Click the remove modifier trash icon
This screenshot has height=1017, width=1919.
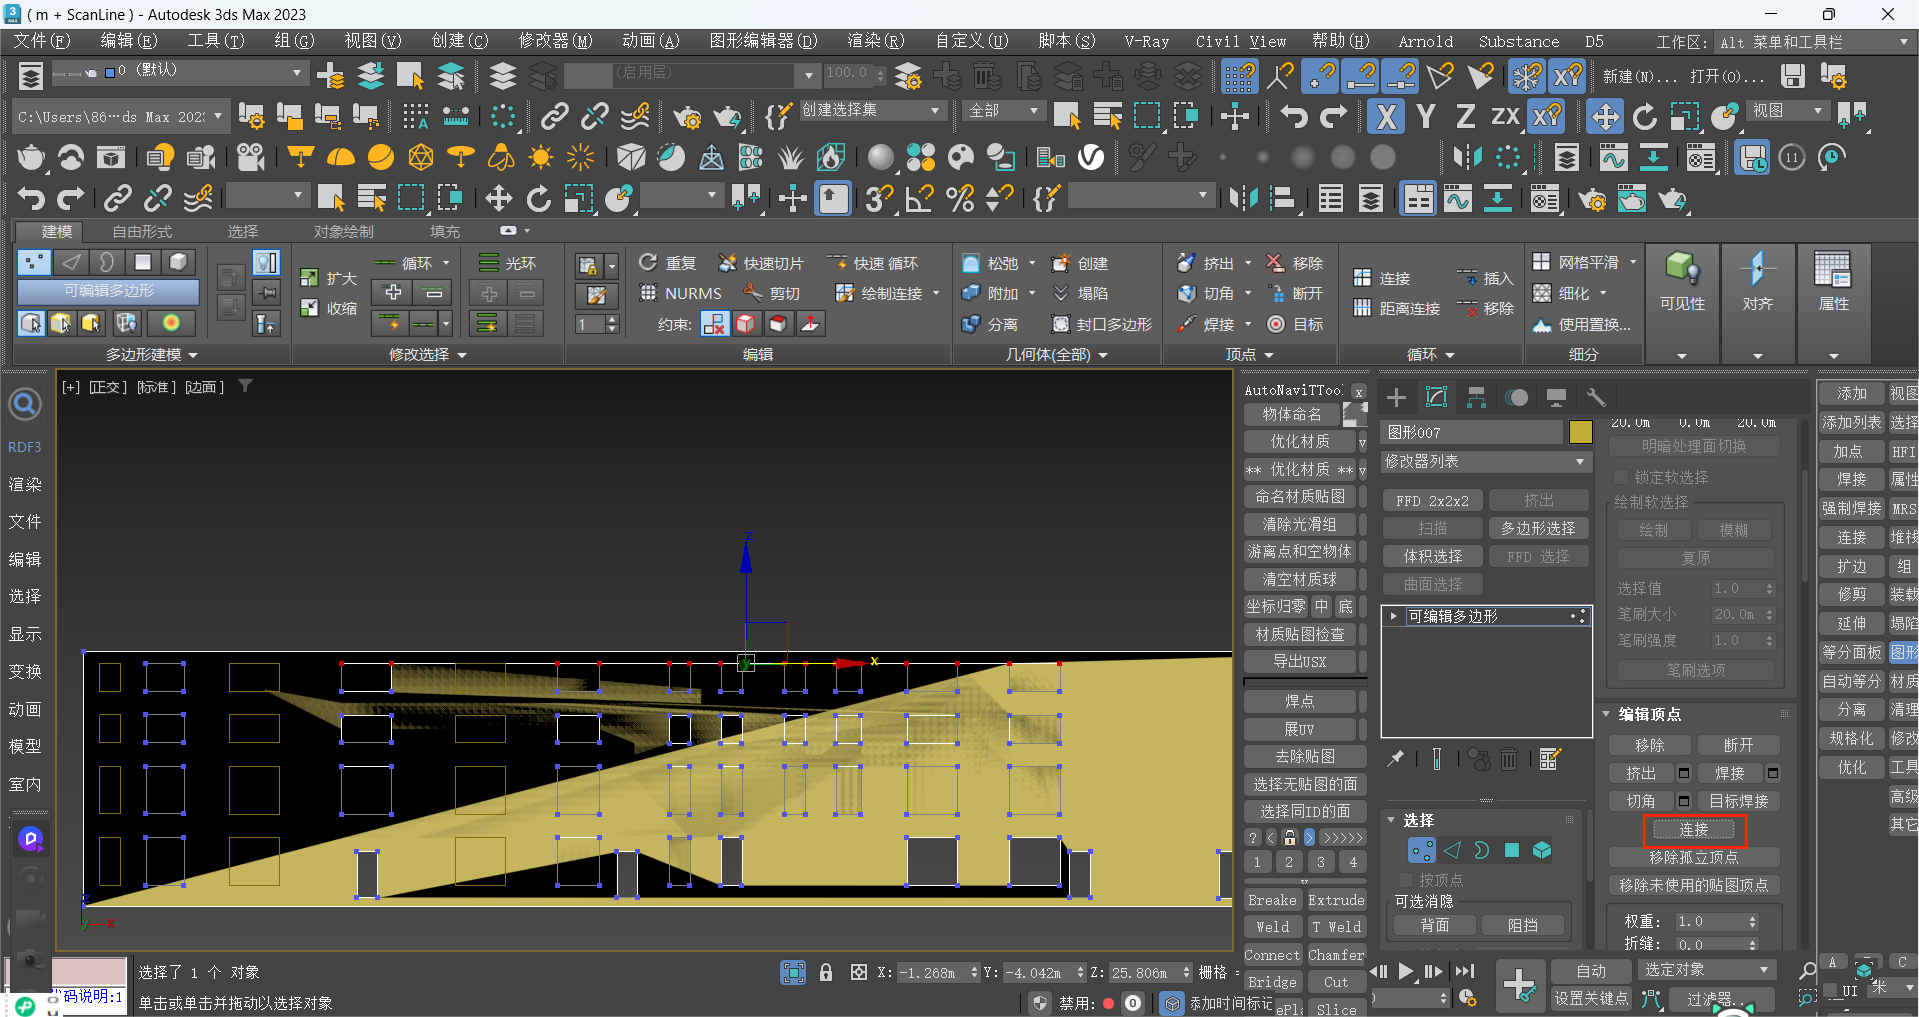(1509, 759)
